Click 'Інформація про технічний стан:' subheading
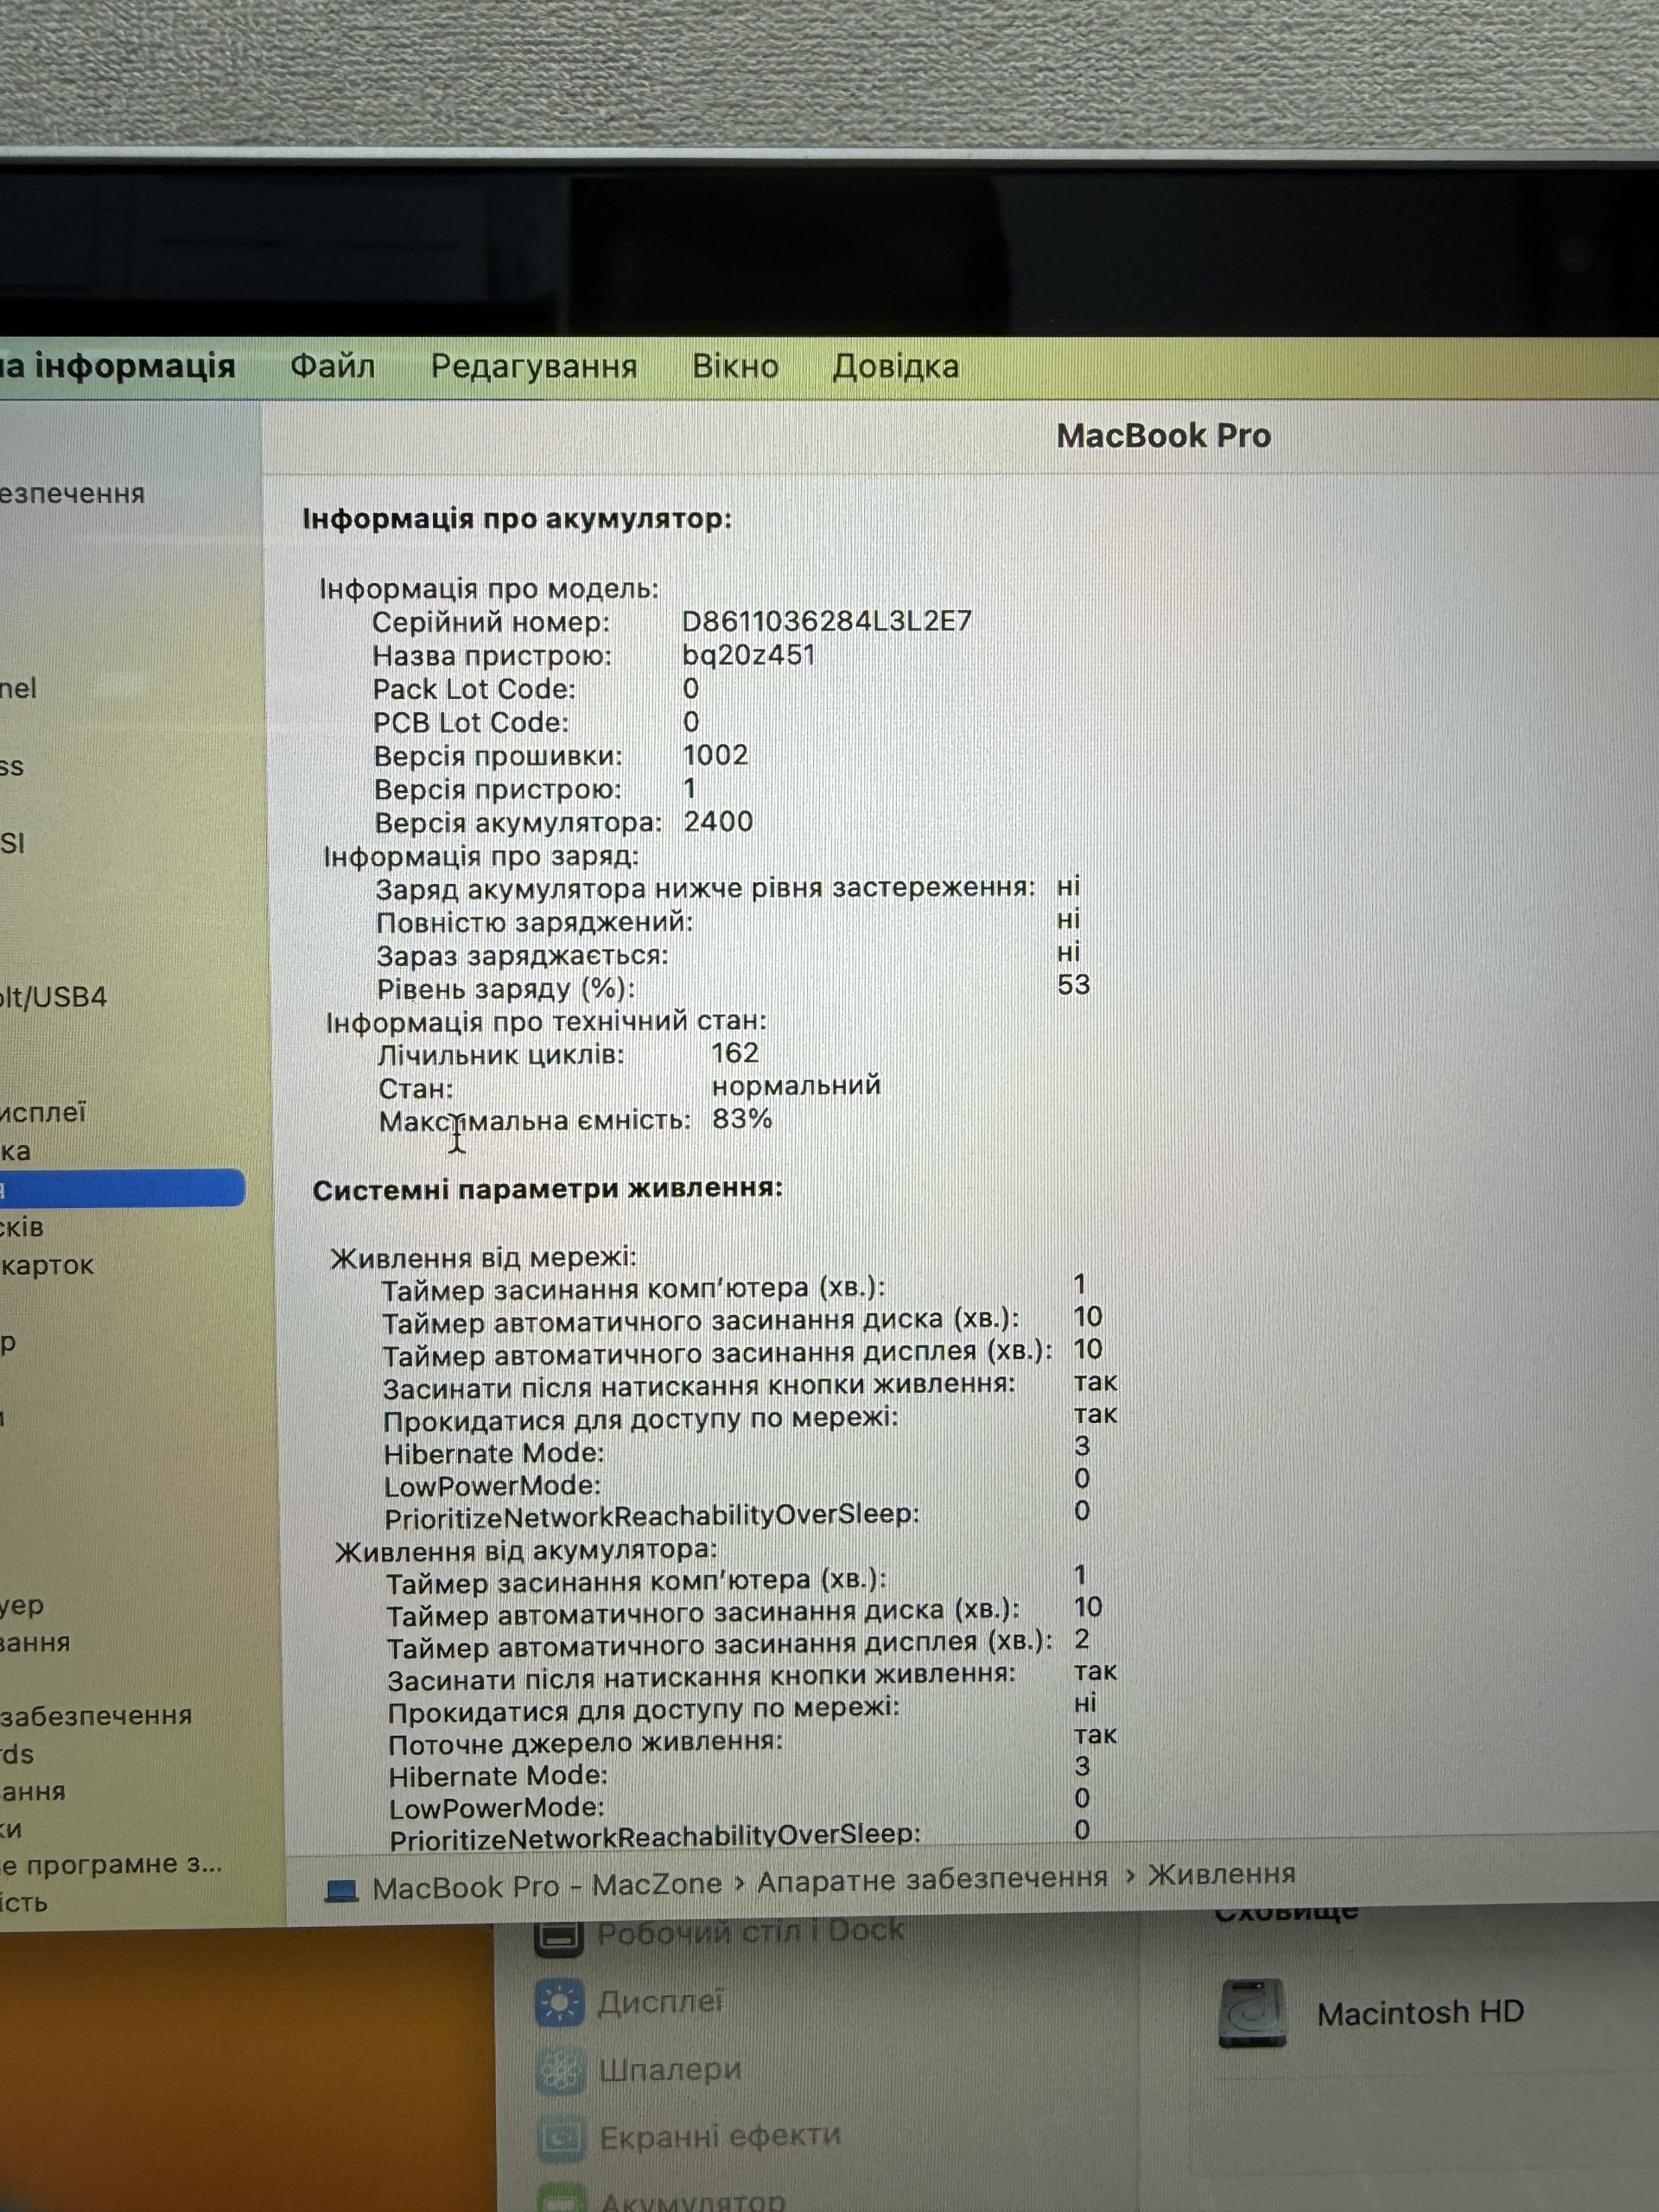The image size is (1659, 2212). 546,1021
